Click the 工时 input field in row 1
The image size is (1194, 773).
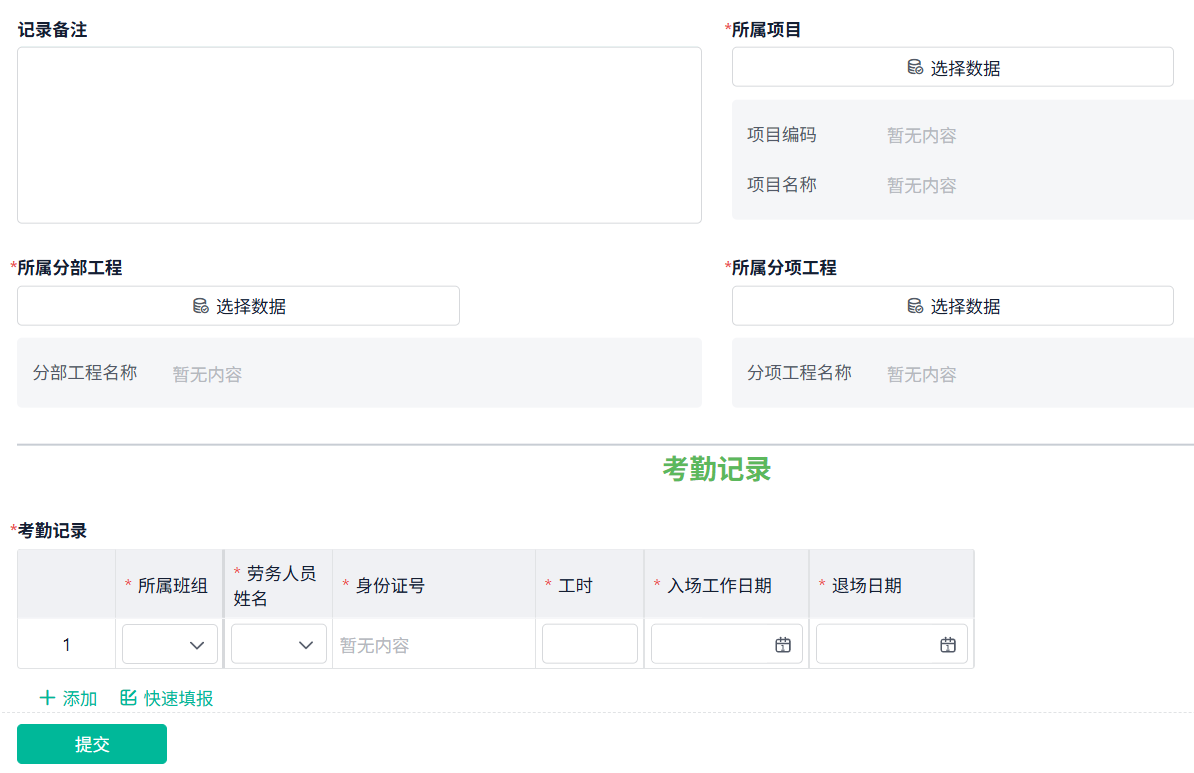pos(590,644)
